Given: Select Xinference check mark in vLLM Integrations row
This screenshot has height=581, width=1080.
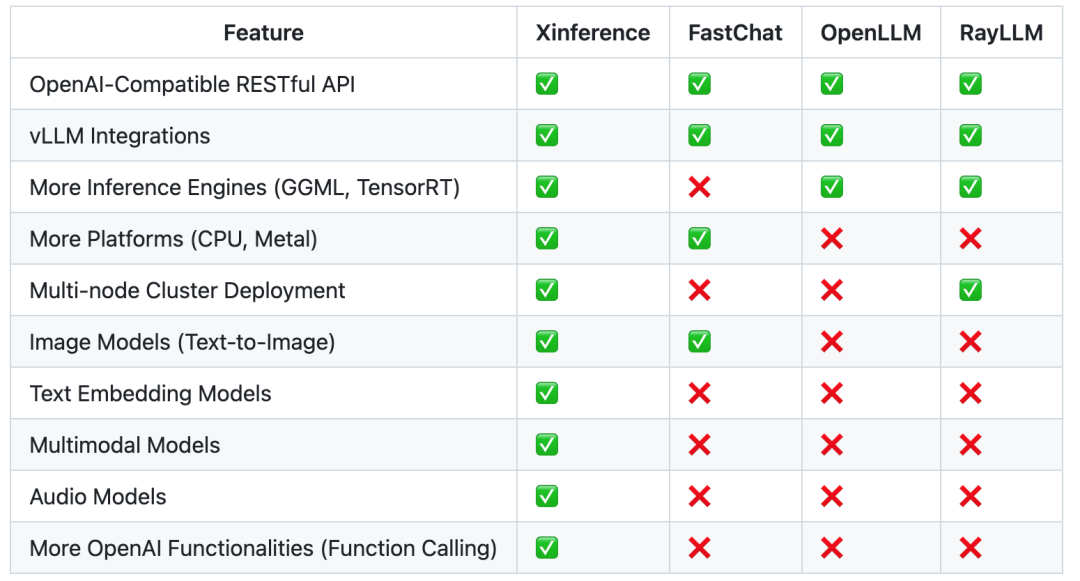Looking at the screenshot, I should click(x=547, y=136).
